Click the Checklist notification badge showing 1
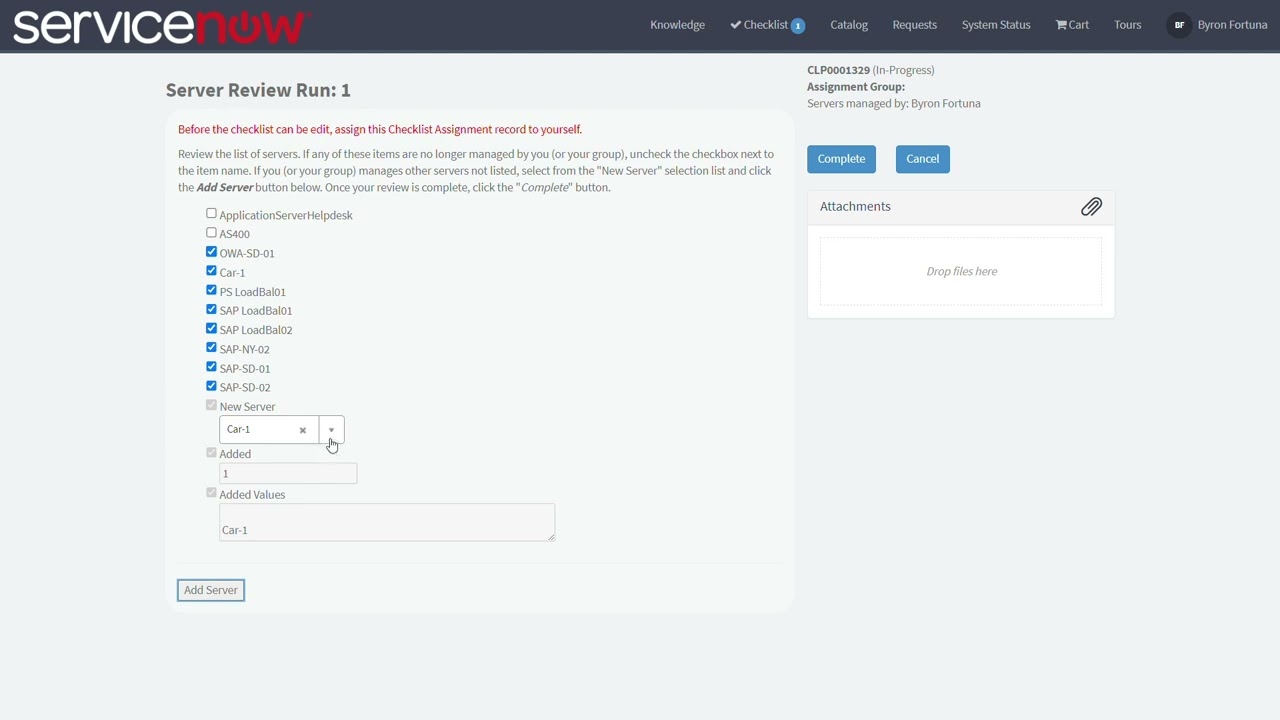The width and height of the screenshot is (1280, 720). 797,25
